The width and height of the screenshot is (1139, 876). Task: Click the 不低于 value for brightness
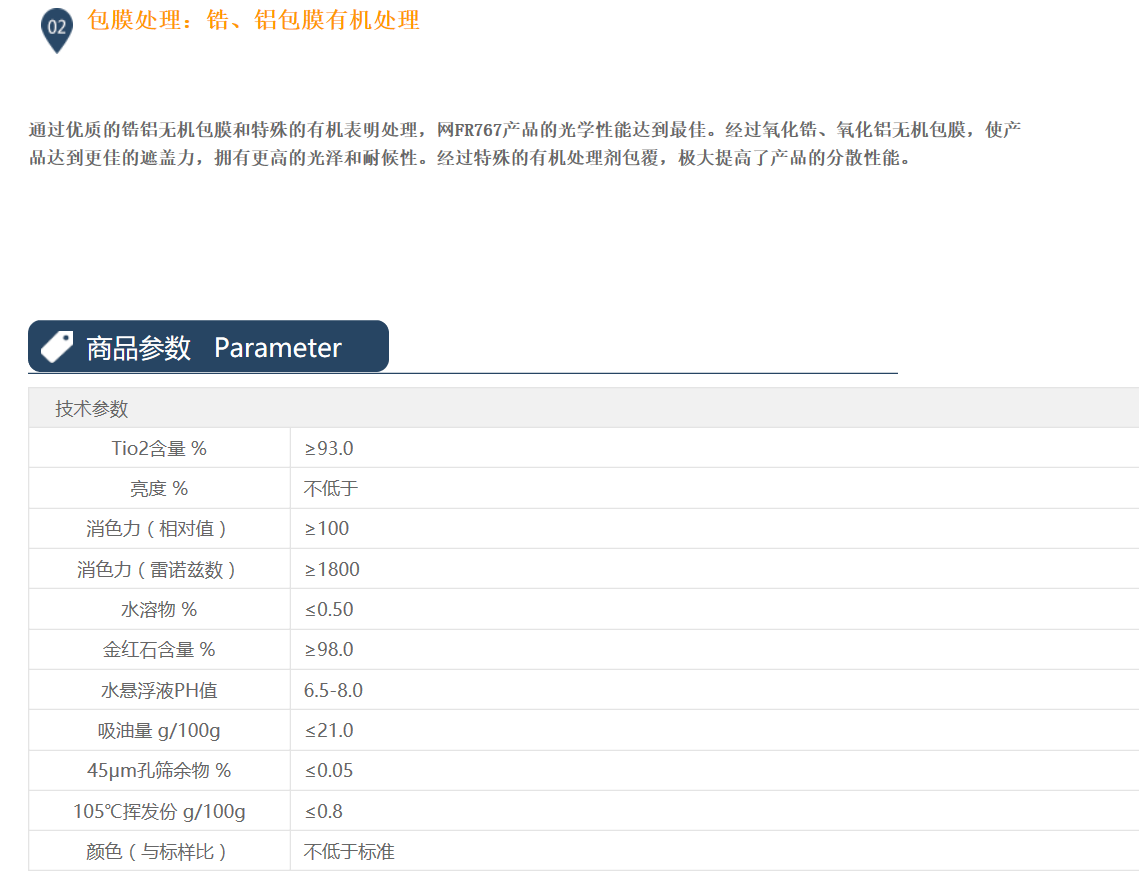(x=331, y=488)
